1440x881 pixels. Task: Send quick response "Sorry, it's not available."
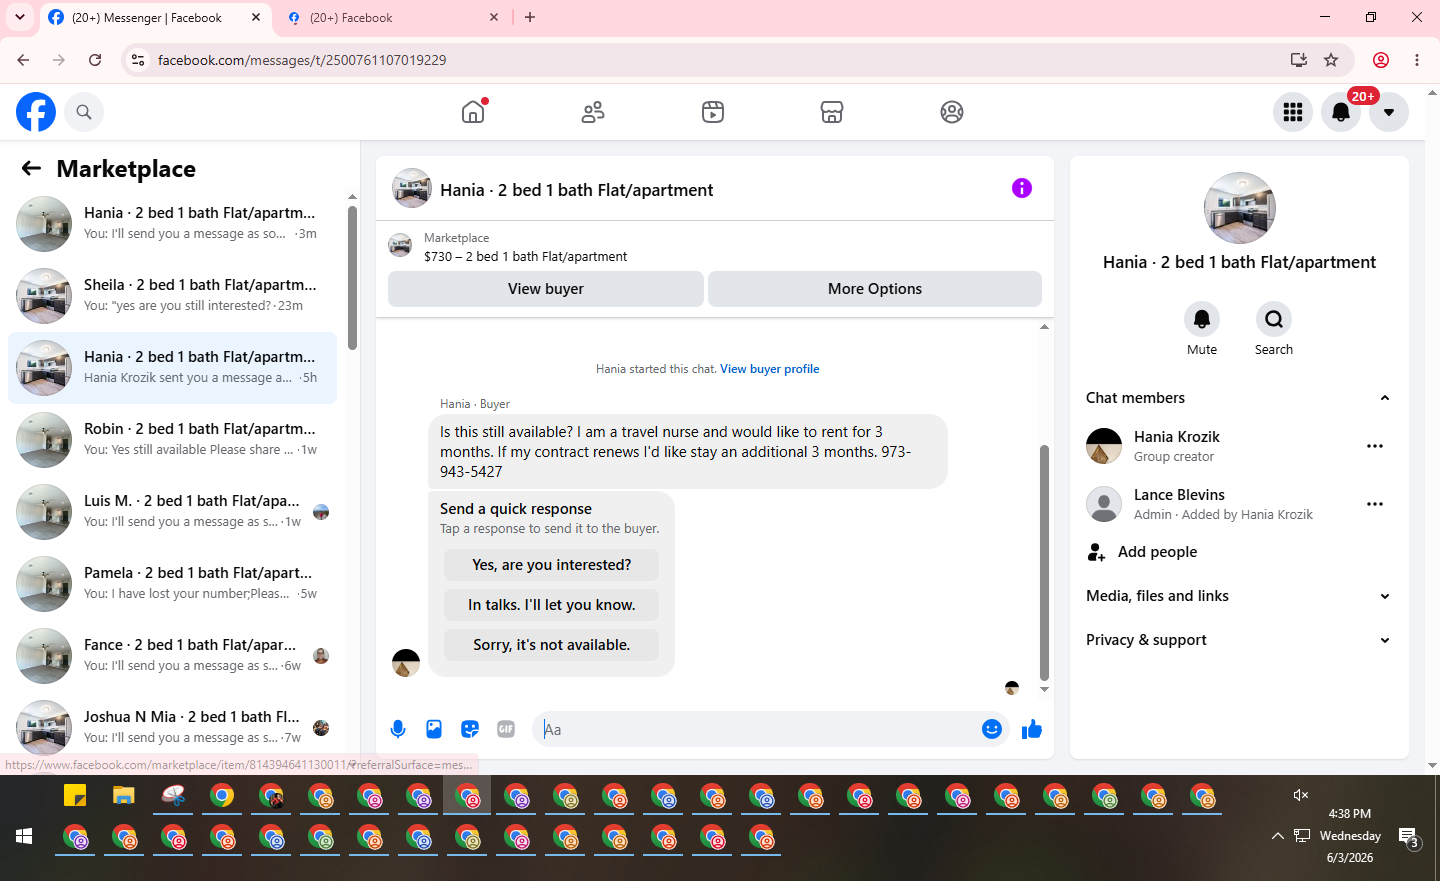[552, 645]
